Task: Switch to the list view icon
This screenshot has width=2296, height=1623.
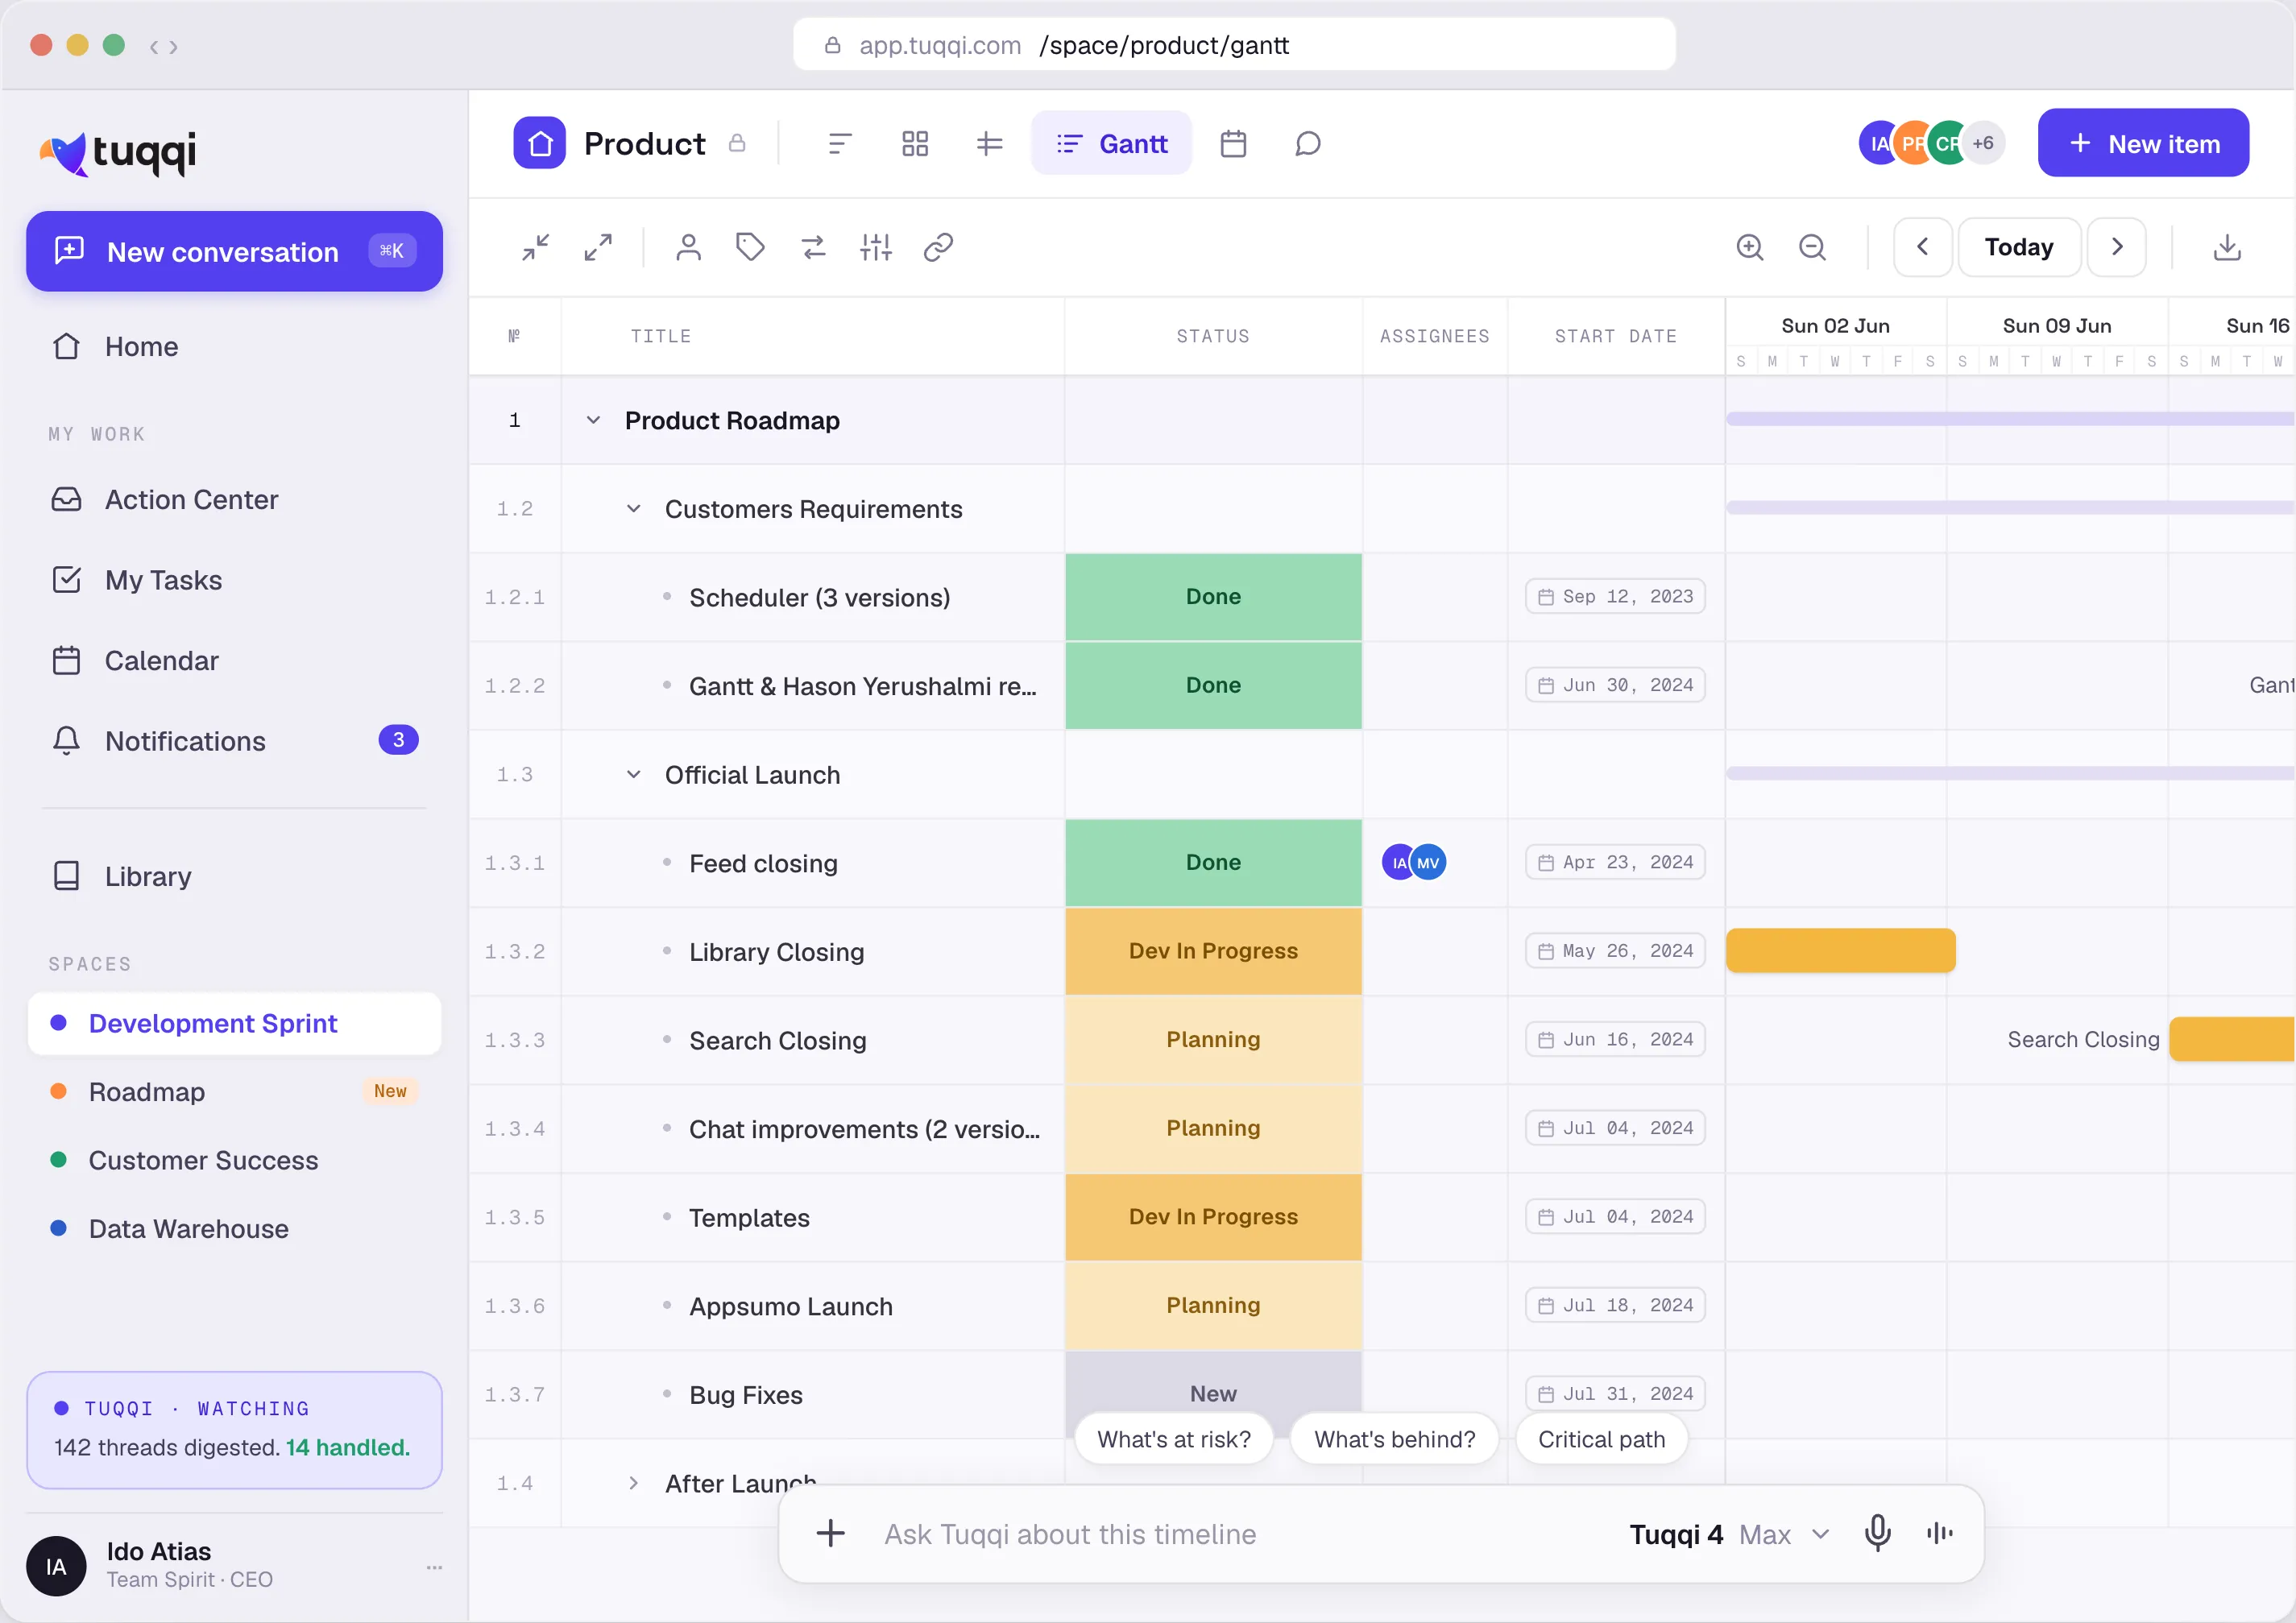Action: coord(840,144)
